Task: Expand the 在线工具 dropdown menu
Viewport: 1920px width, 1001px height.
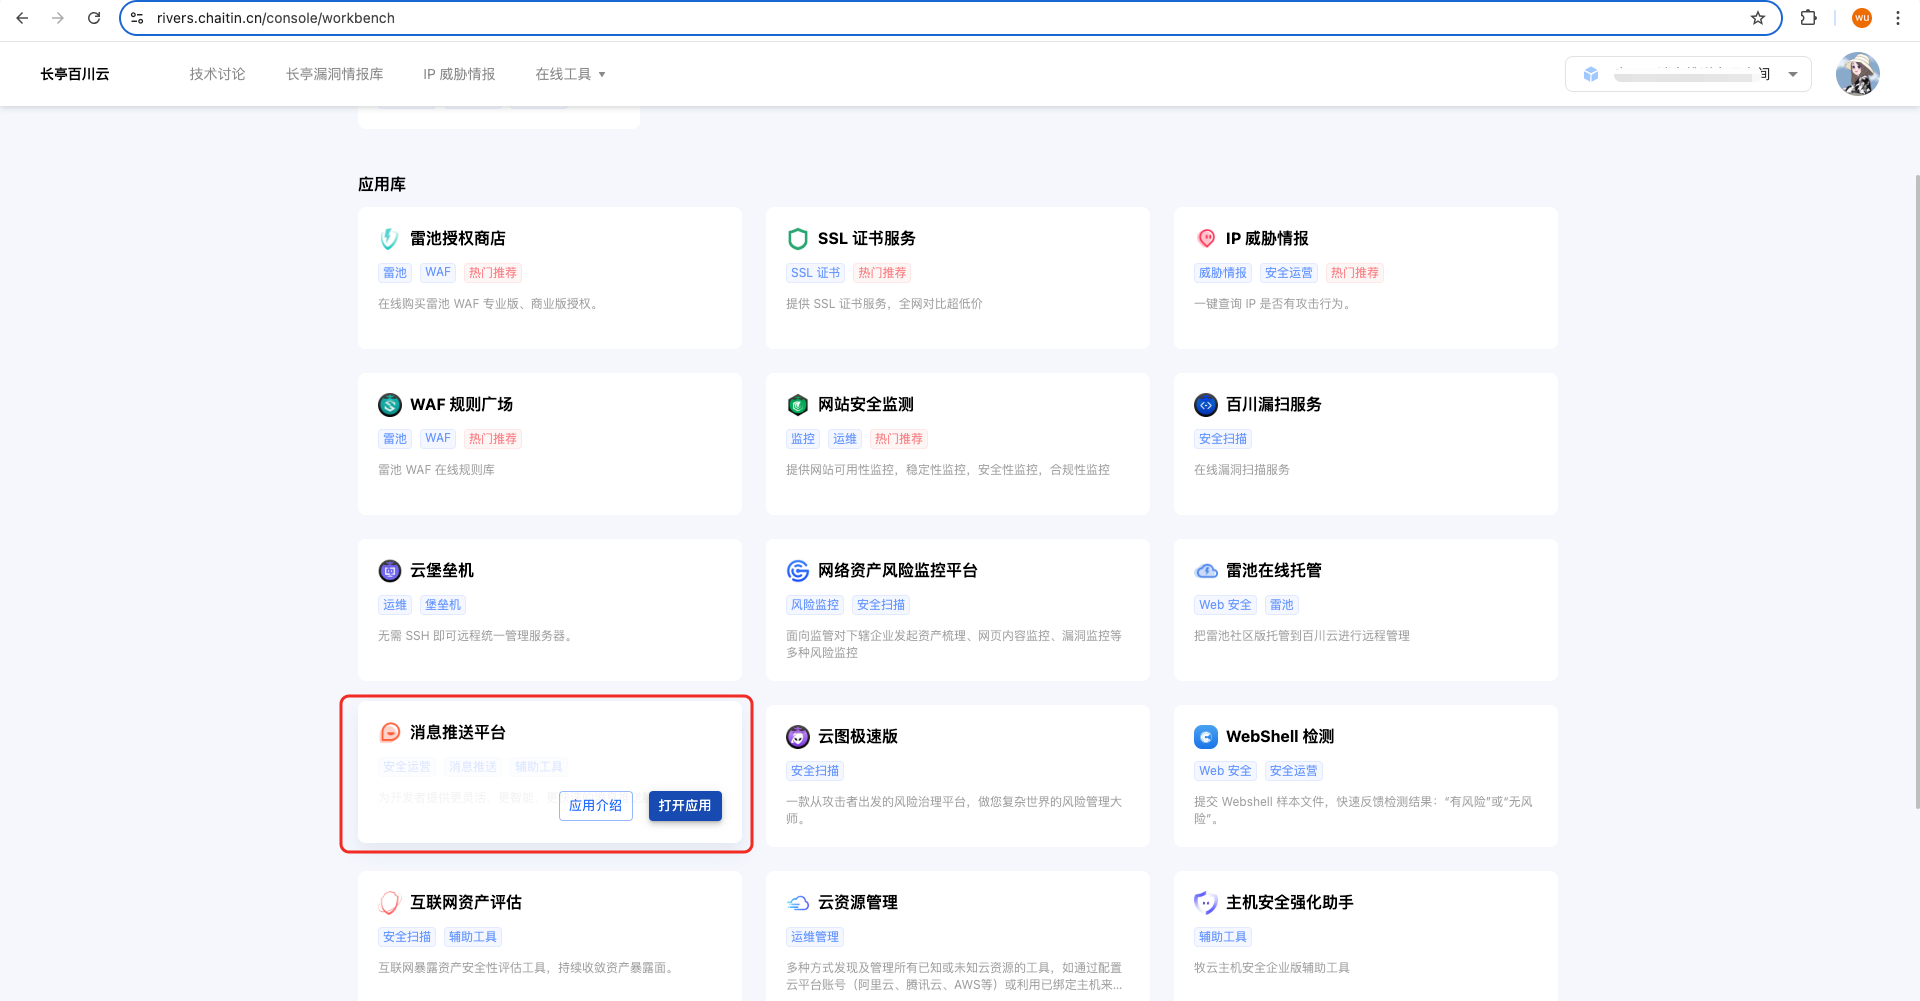Action: click(x=570, y=74)
